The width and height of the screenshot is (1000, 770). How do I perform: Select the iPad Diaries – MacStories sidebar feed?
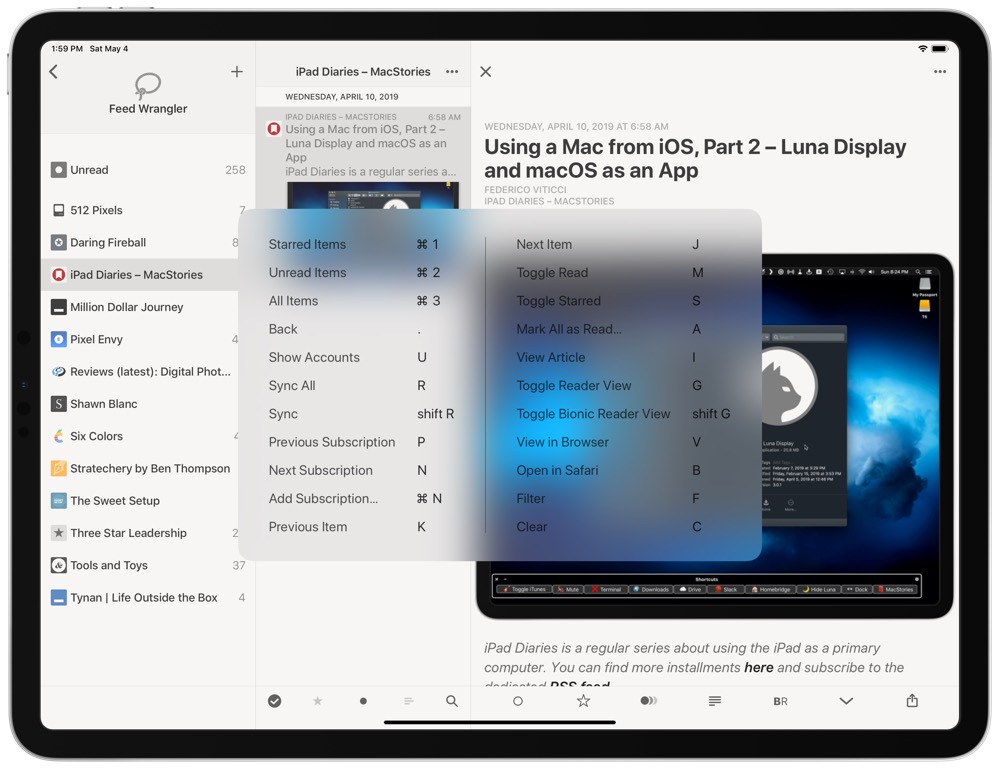148,275
